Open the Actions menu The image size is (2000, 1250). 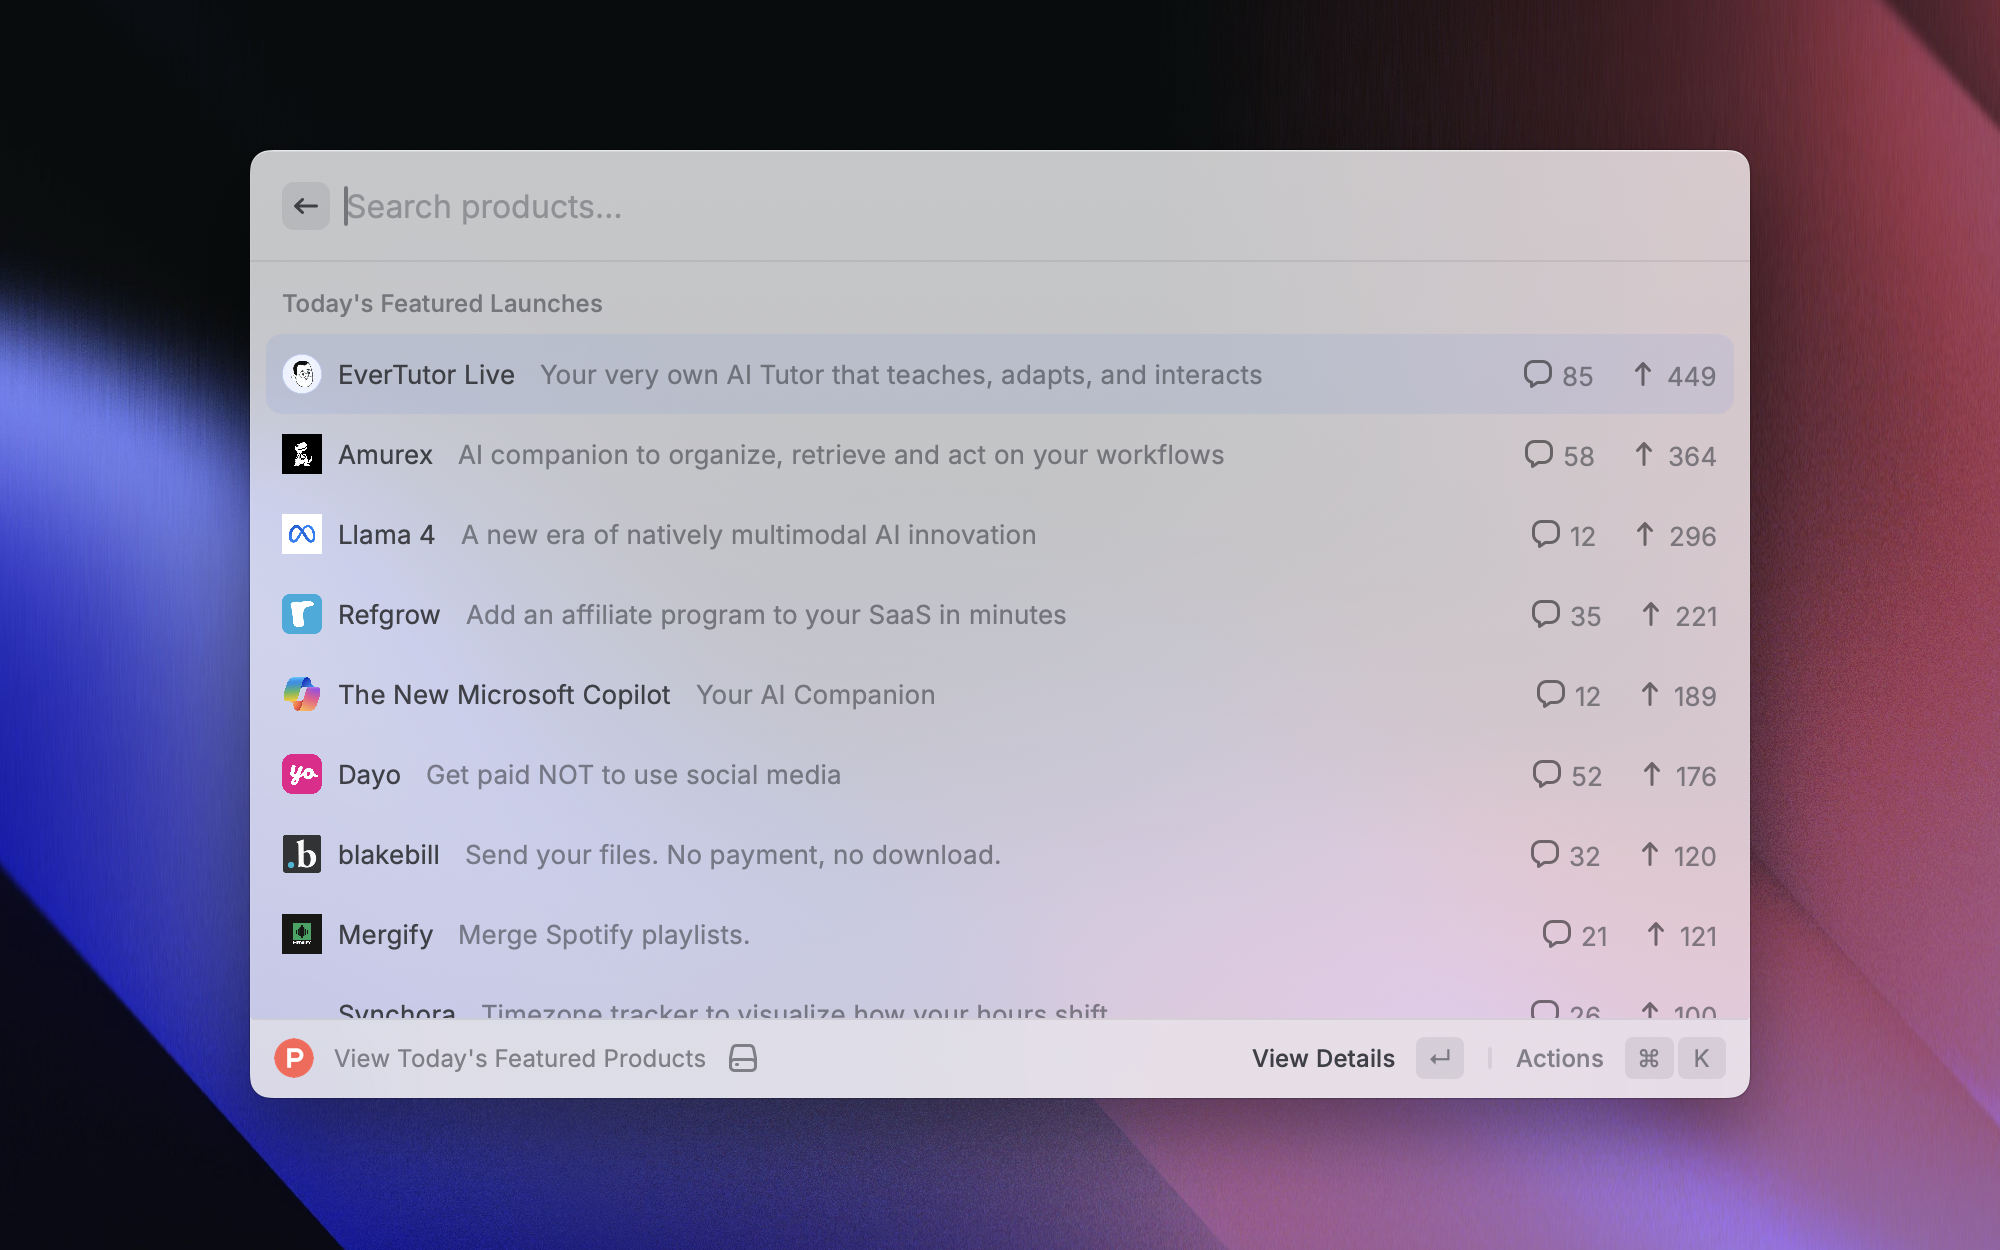click(x=1559, y=1058)
